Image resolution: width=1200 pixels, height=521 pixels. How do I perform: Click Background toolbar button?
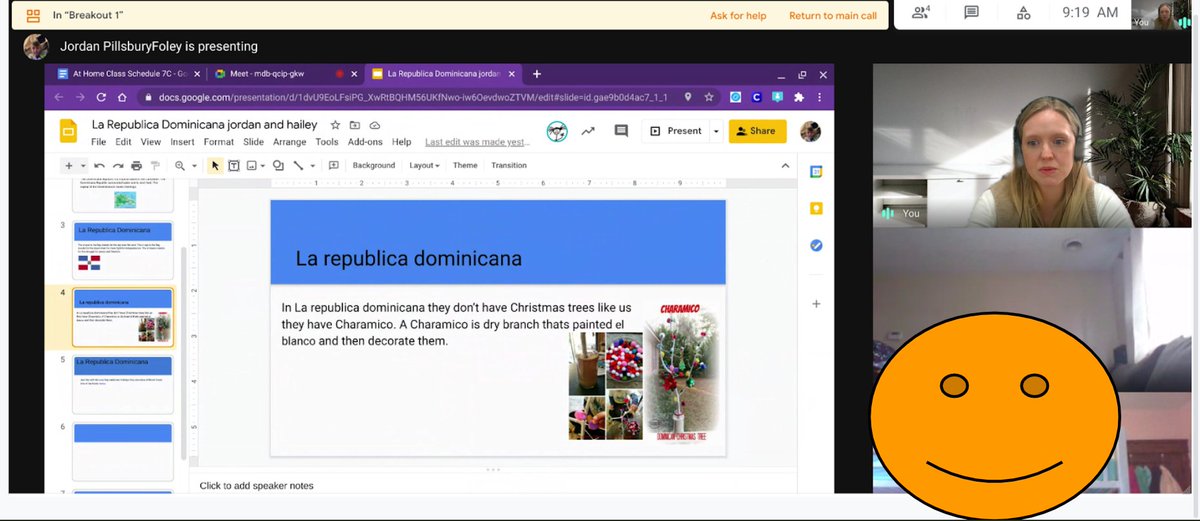(374, 165)
